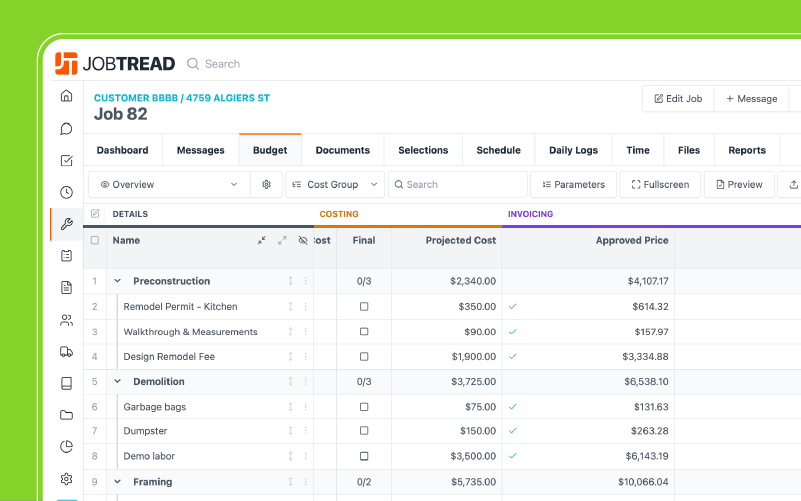The image size is (801, 501).
Task: Switch to the Schedule tab
Action: point(498,150)
